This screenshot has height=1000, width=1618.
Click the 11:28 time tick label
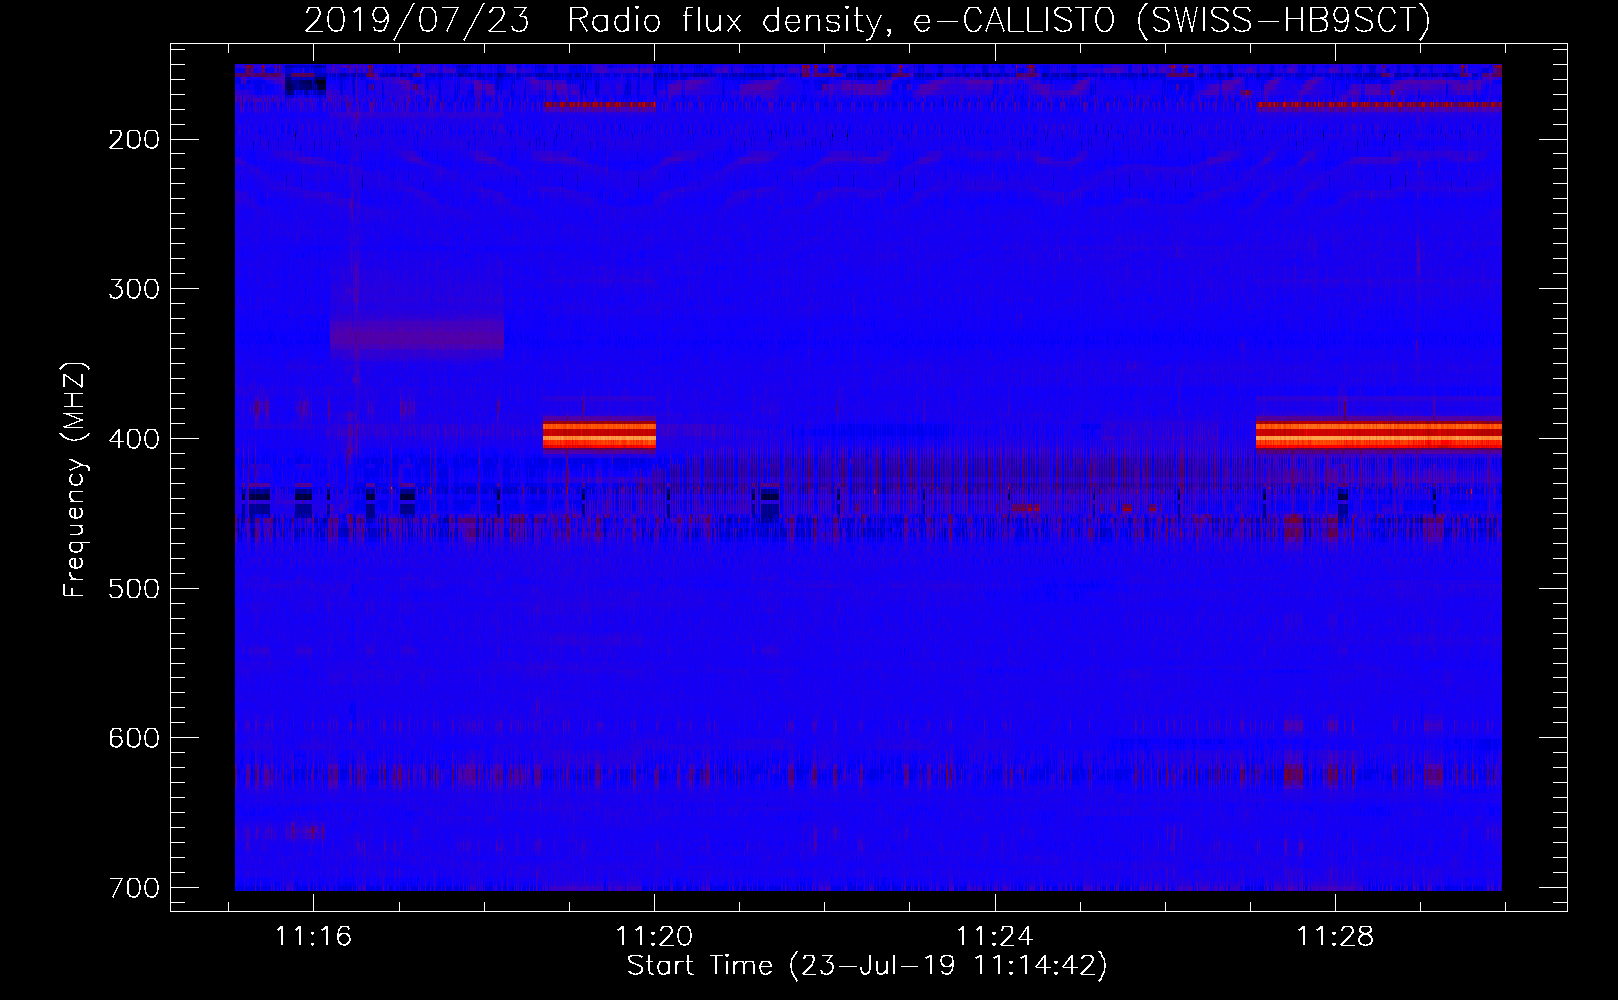1335,937
